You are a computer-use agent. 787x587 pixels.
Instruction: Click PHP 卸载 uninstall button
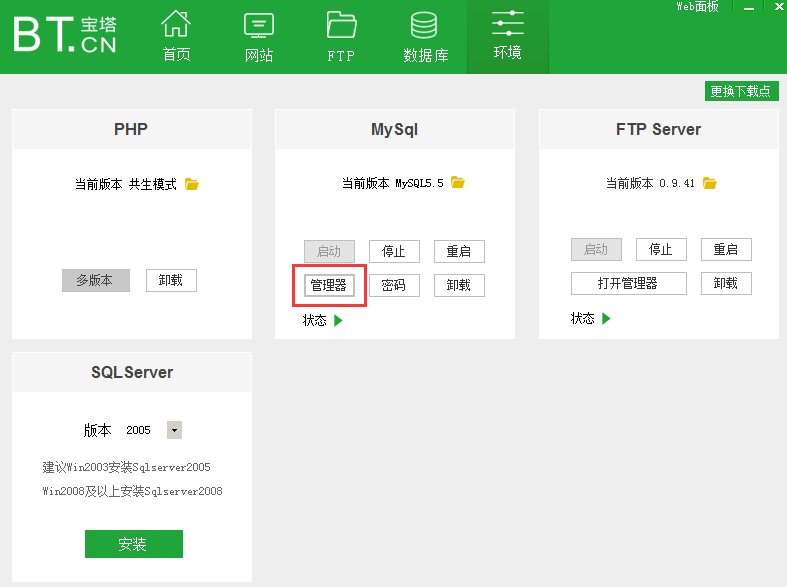[x=171, y=280]
